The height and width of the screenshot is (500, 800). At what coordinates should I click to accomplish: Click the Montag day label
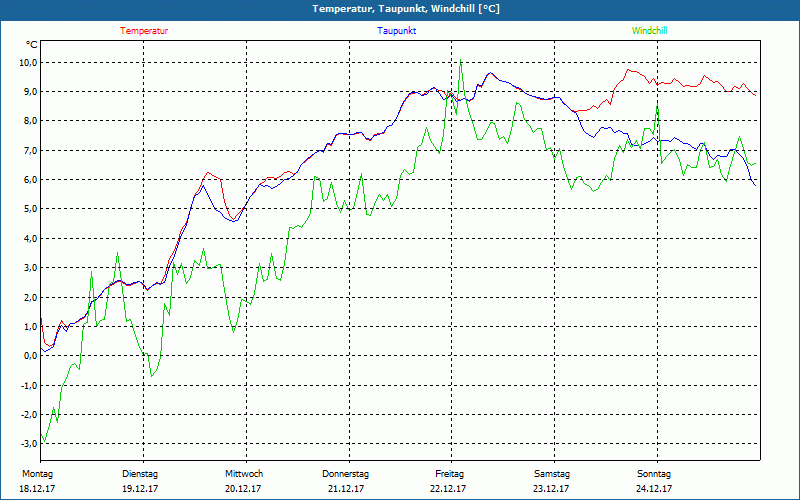[x=37, y=474]
